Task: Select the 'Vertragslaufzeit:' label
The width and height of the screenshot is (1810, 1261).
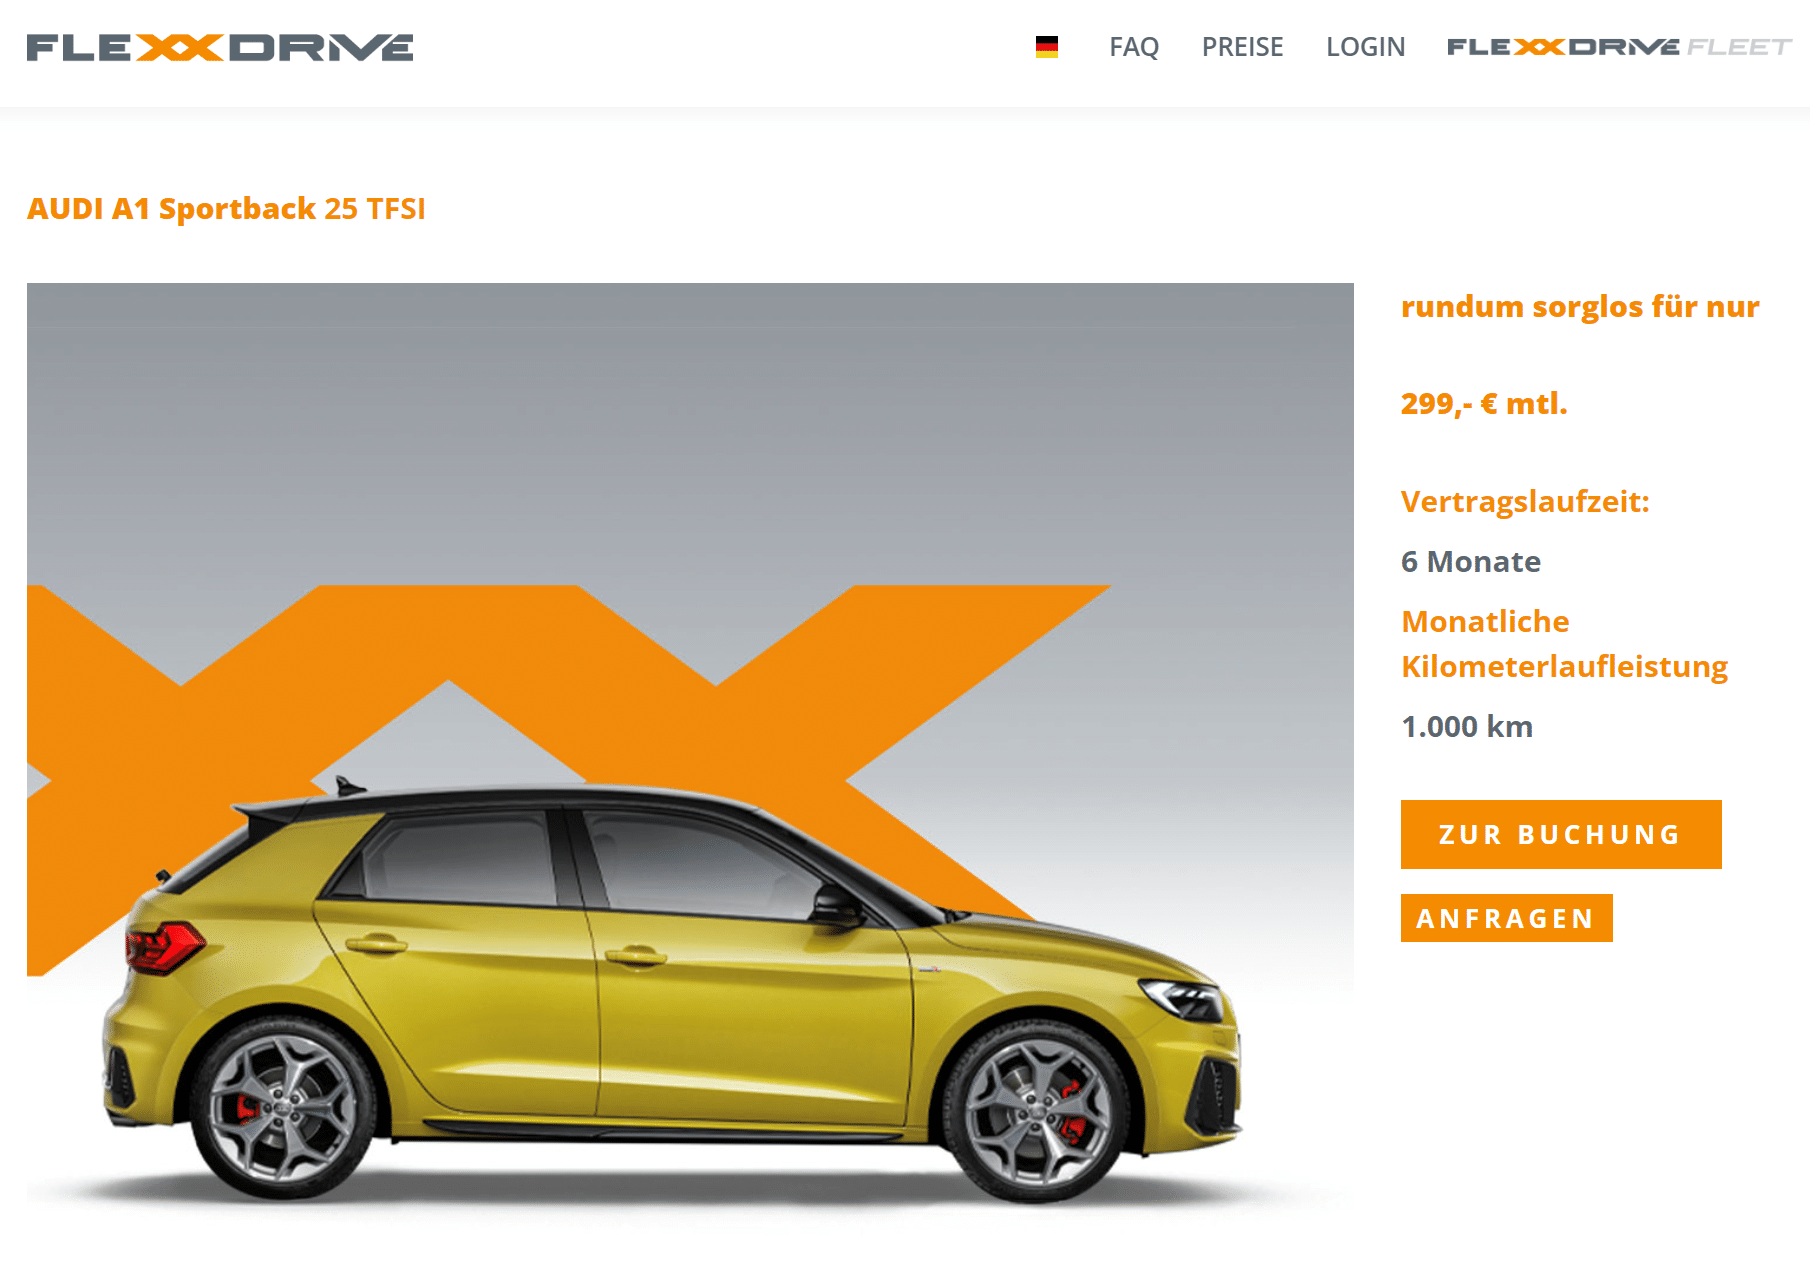Action: (1525, 501)
